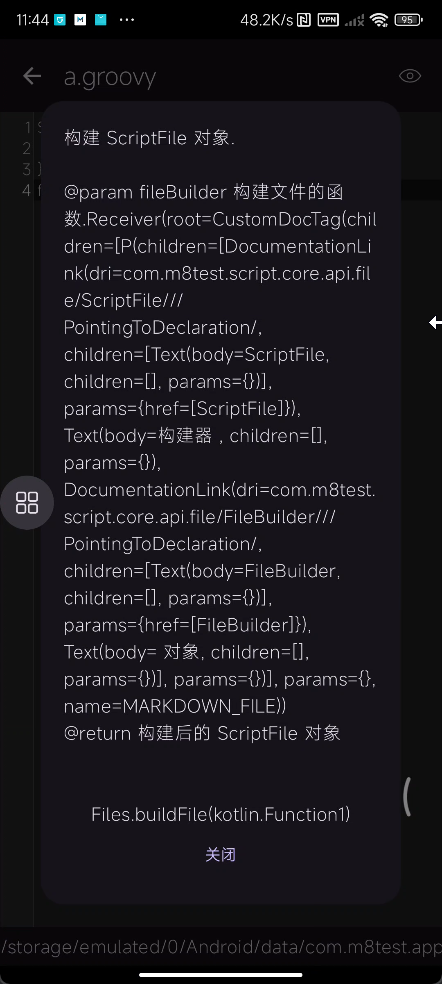This screenshot has width=442, height=984.
Task: Tap the 关闭 close button
Action: coord(220,854)
